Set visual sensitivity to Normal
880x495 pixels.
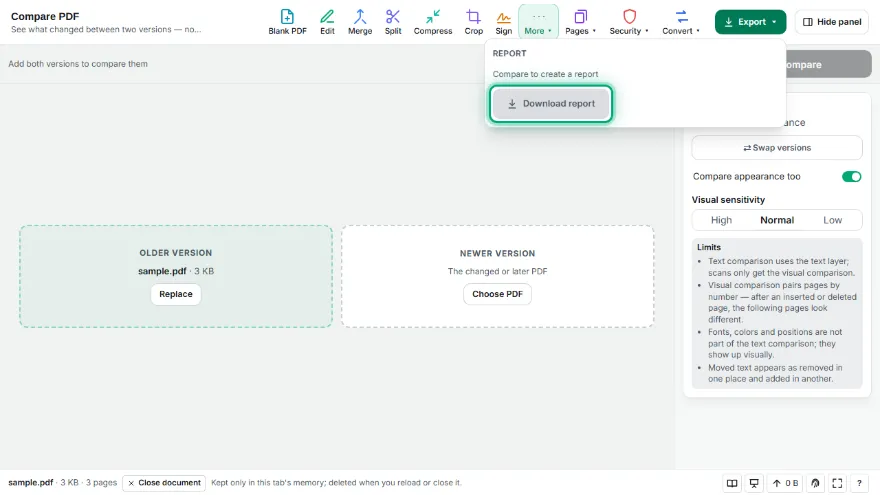tap(777, 220)
